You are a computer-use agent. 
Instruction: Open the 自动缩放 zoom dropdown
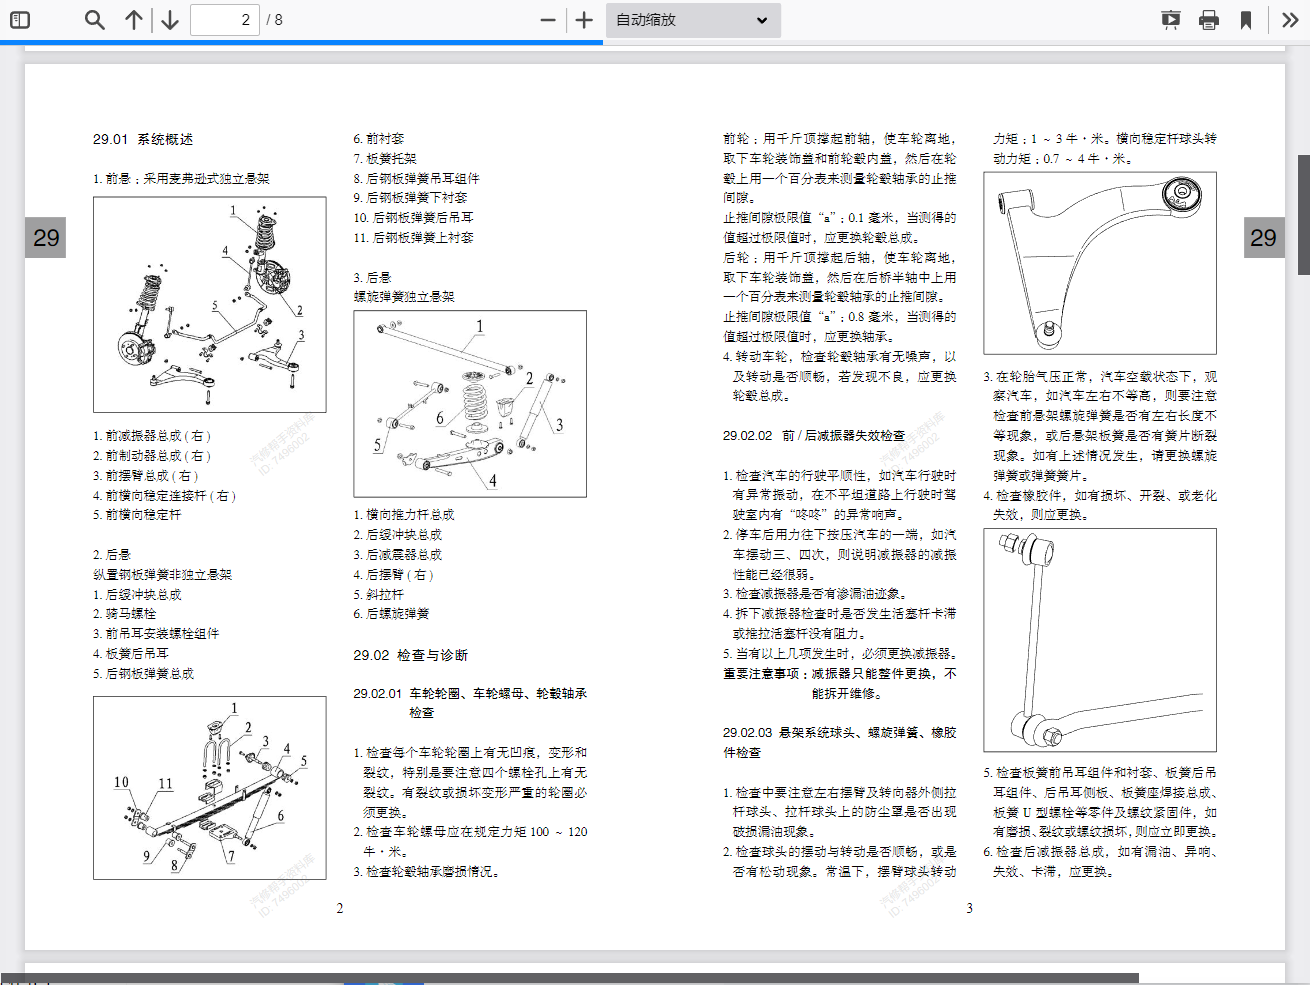click(692, 20)
